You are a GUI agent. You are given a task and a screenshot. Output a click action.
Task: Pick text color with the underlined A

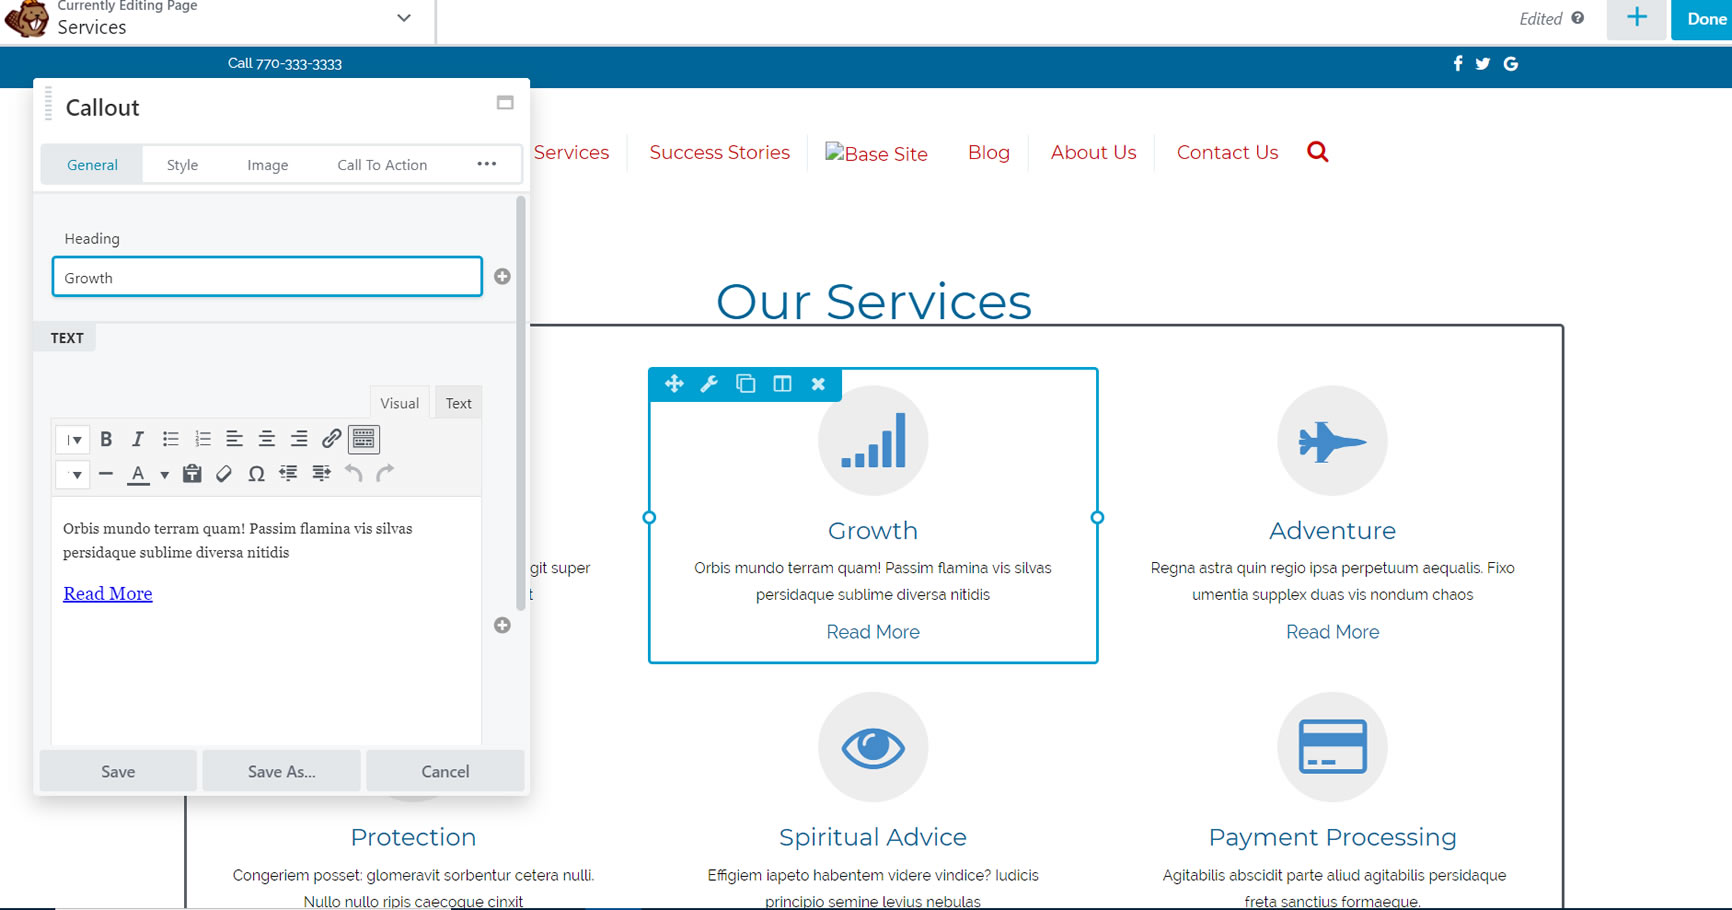tap(139, 474)
